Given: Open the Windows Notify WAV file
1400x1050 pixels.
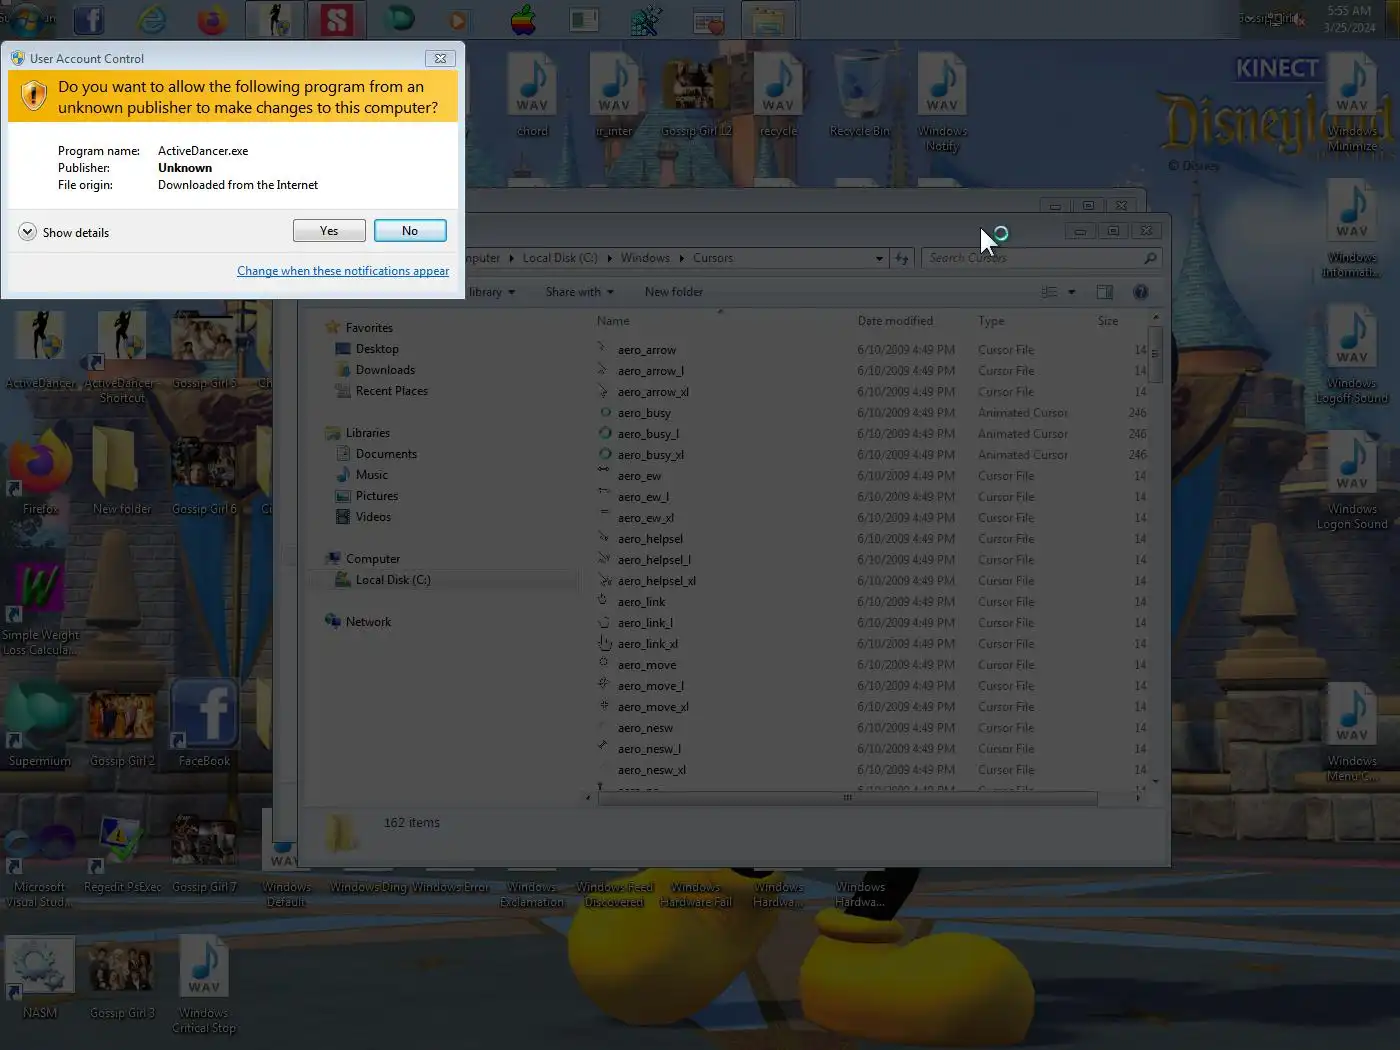Looking at the screenshot, I should pos(942,102).
